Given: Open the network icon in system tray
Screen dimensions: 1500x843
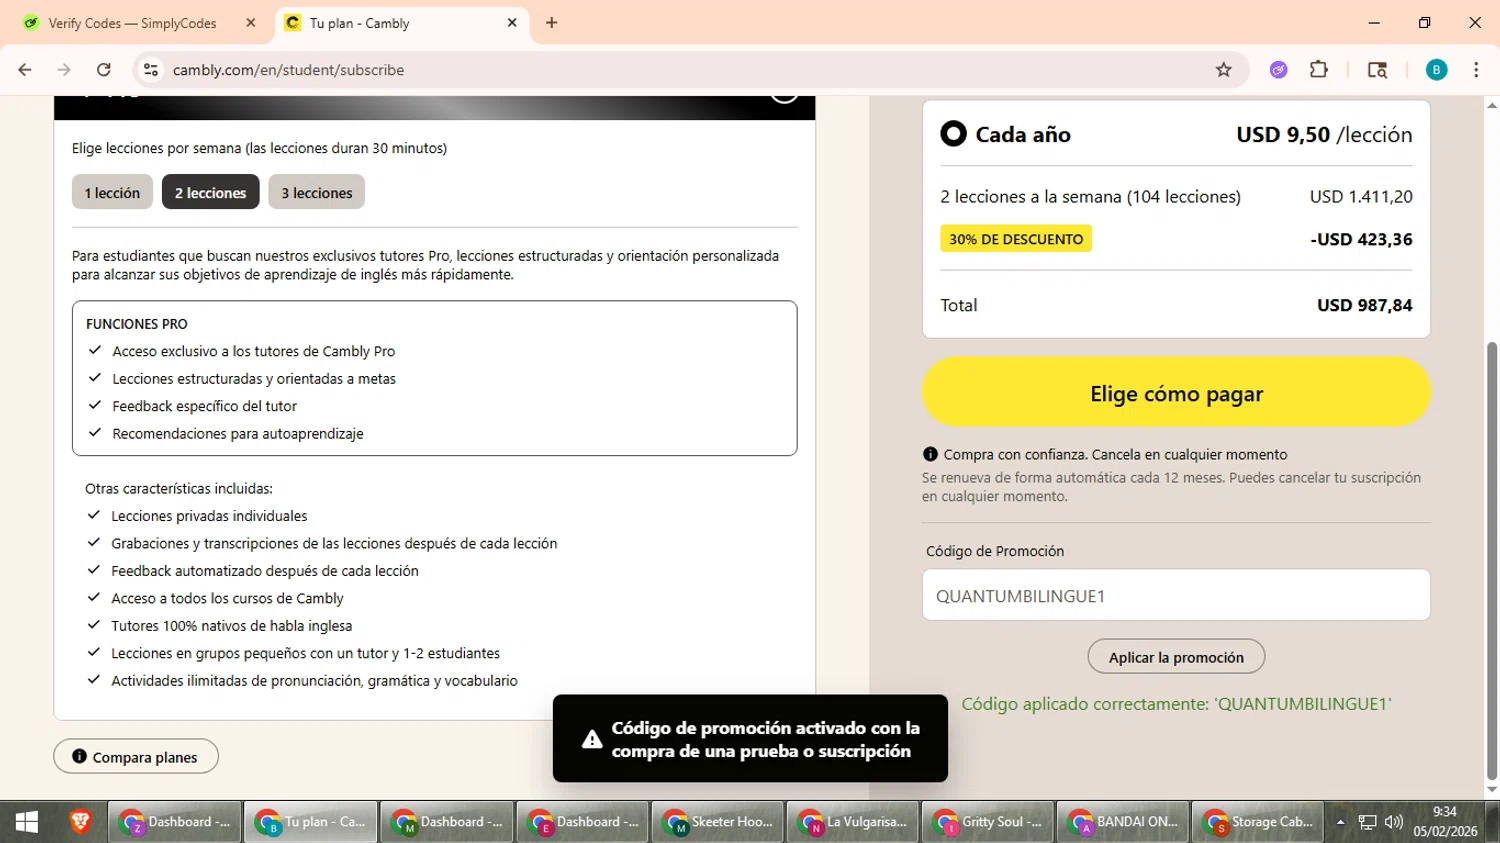Looking at the screenshot, I should pyautogui.click(x=1367, y=822).
